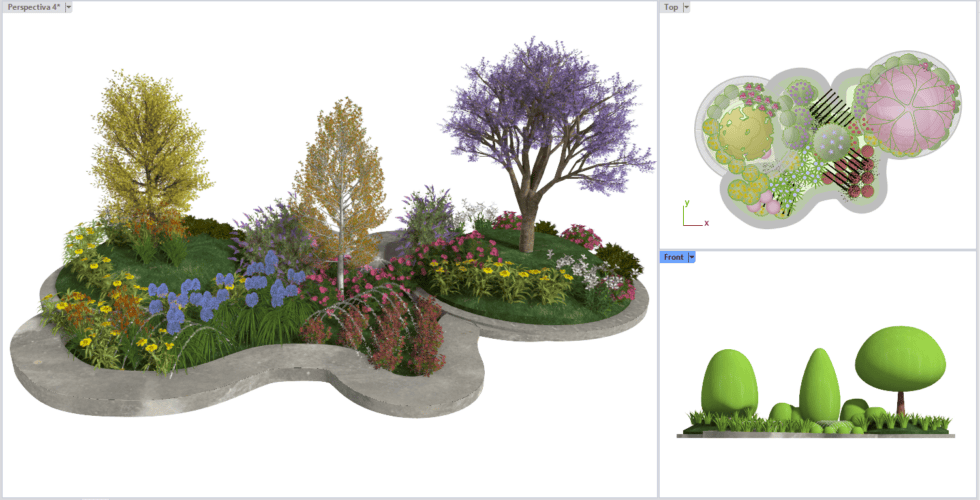Pick the leftmost green tree in Front view
This screenshot has height=500, width=980.
click(x=728, y=382)
